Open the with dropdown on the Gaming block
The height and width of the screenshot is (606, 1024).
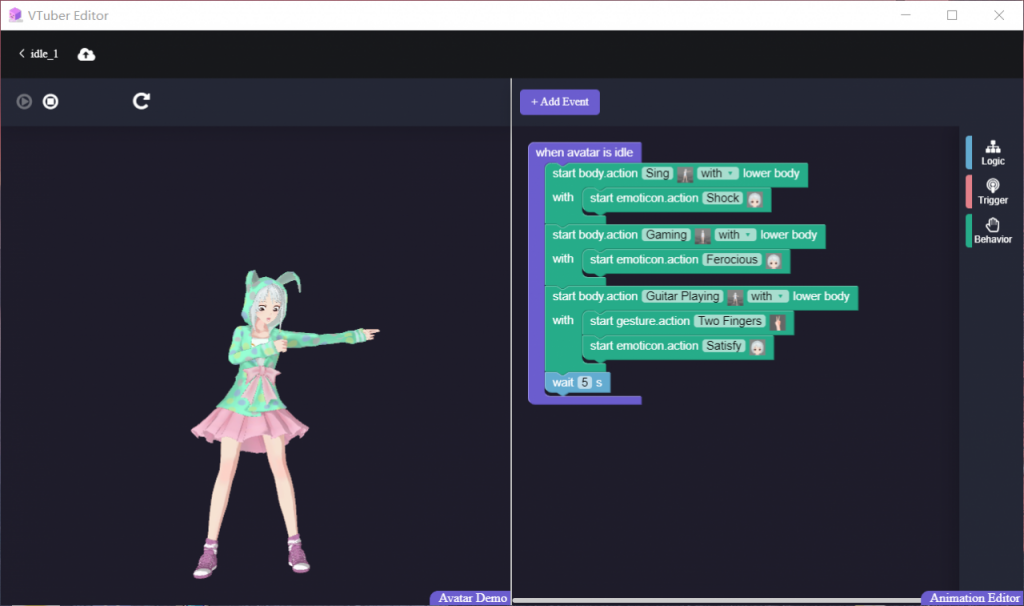[x=735, y=234]
